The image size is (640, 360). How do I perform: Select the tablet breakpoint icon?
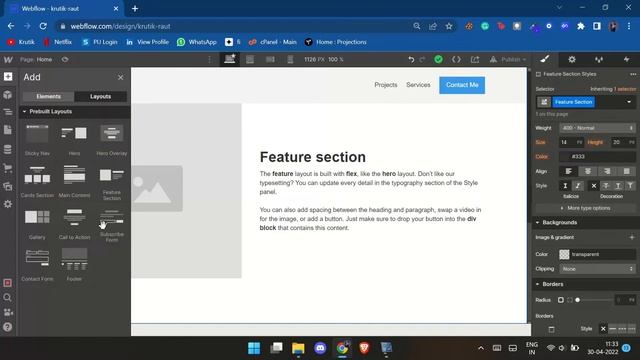pos(250,60)
